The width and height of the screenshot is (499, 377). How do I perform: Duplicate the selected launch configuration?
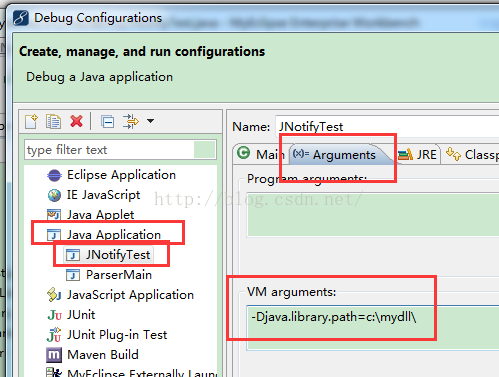click(53, 121)
